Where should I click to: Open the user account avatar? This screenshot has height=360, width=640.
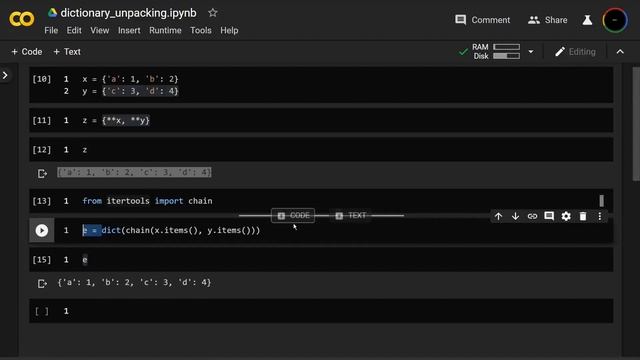(615, 20)
